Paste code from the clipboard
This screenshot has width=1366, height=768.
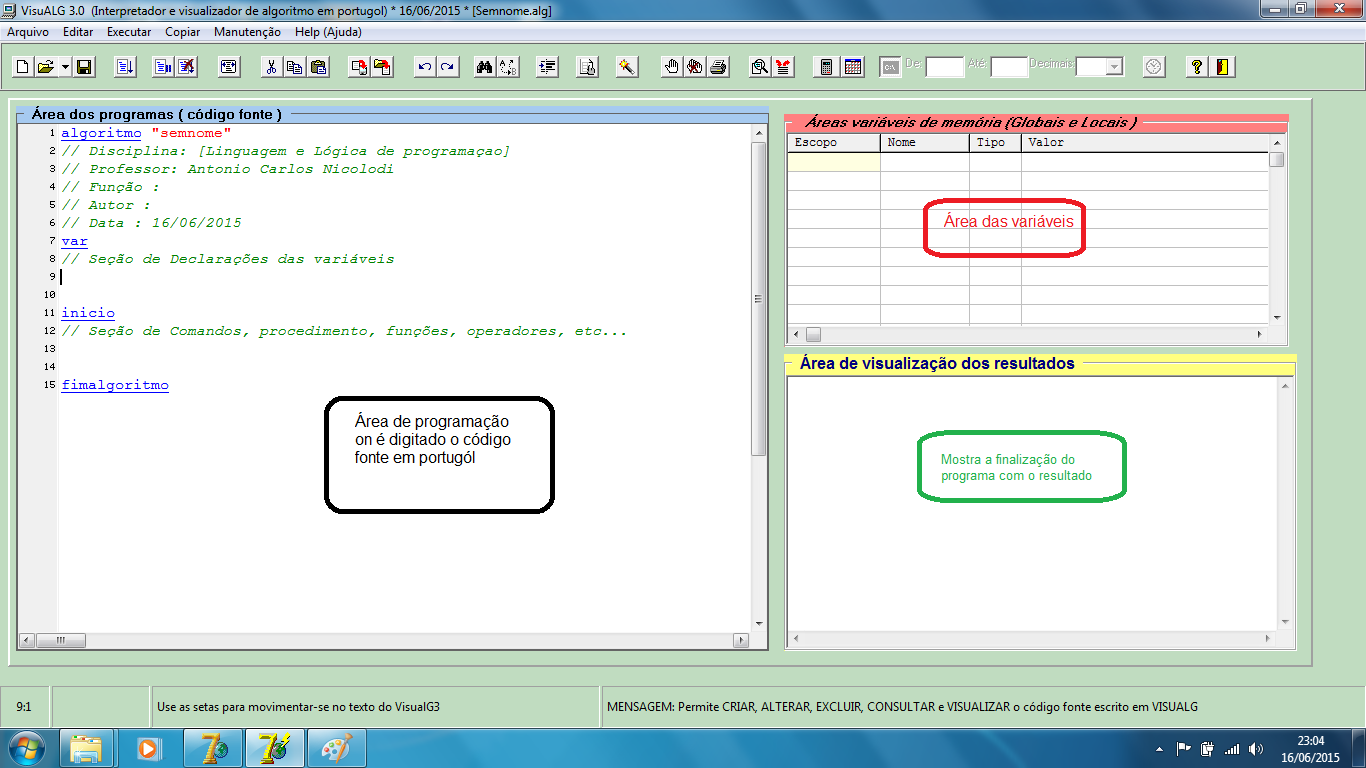click(317, 67)
